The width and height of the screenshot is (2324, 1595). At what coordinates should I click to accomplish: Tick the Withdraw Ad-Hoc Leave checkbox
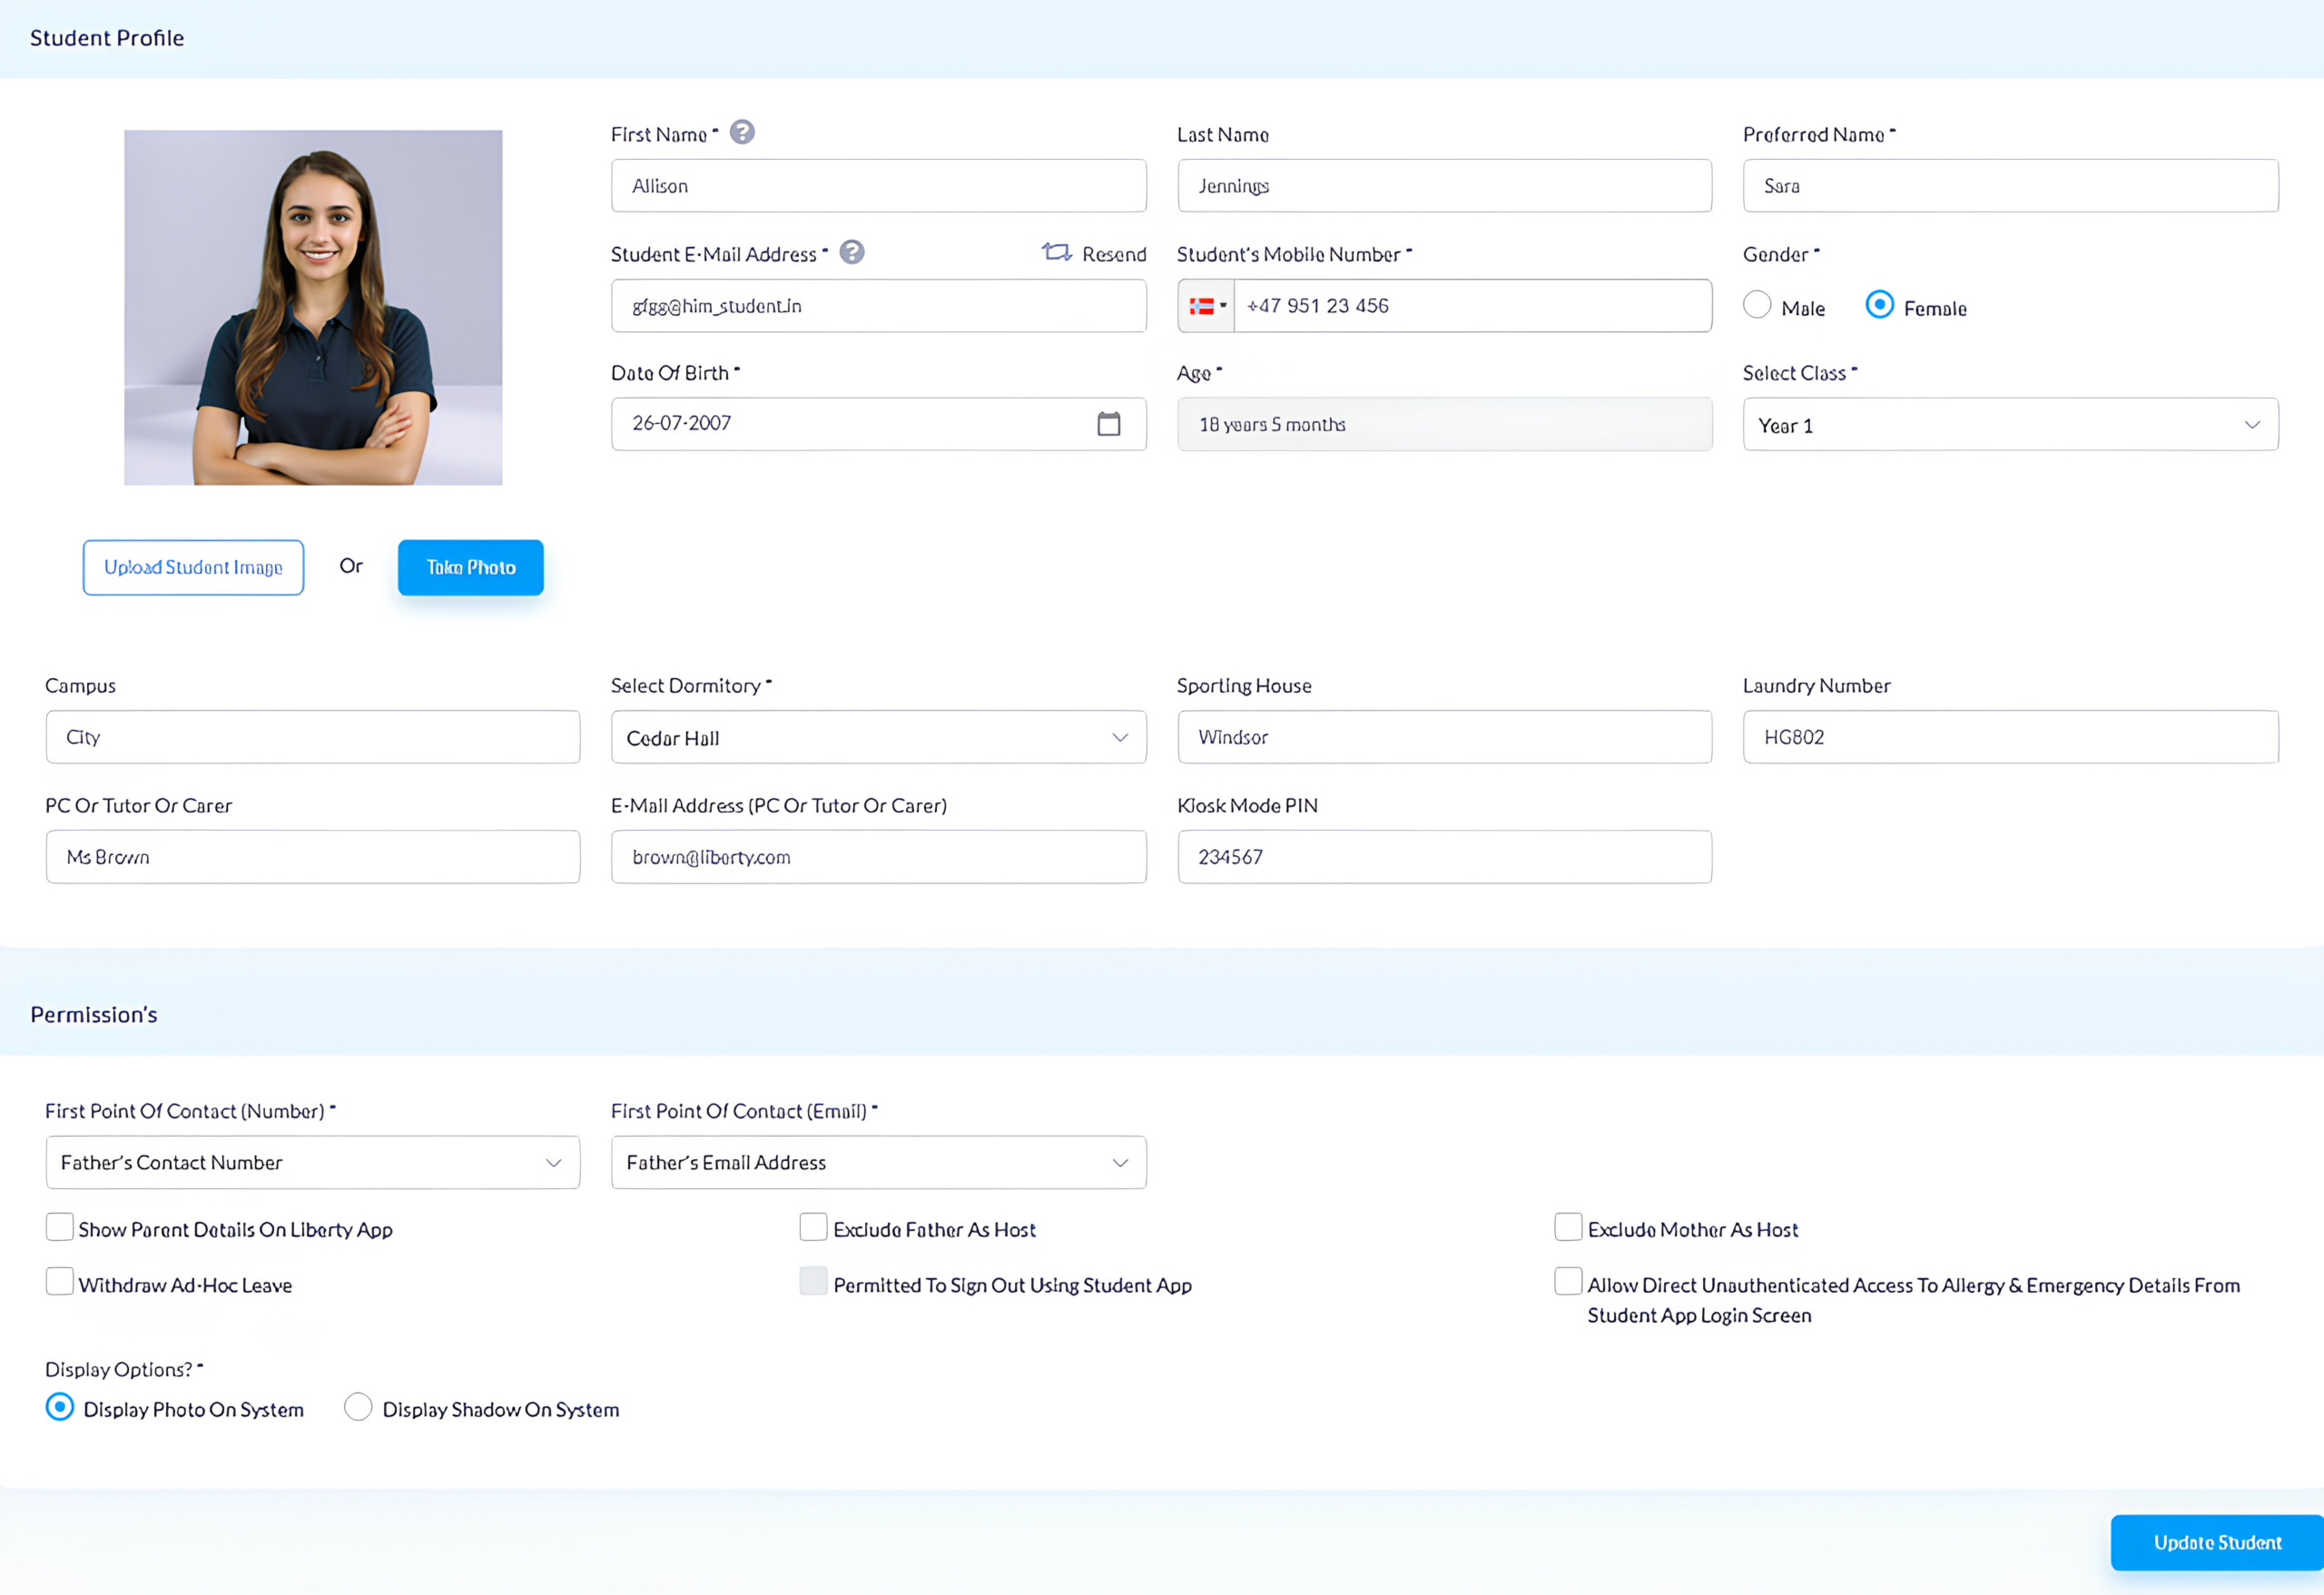[x=60, y=1282]
